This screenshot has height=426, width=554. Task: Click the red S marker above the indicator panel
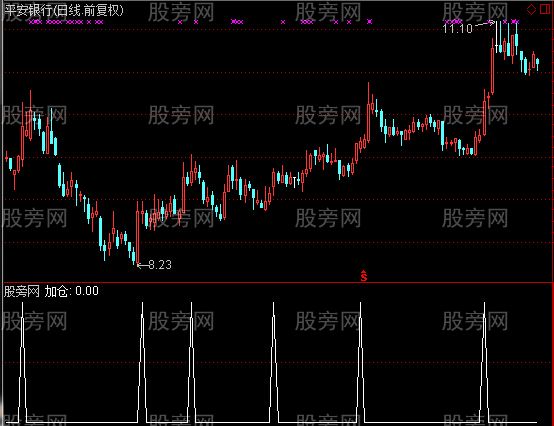tap(364, 276)
